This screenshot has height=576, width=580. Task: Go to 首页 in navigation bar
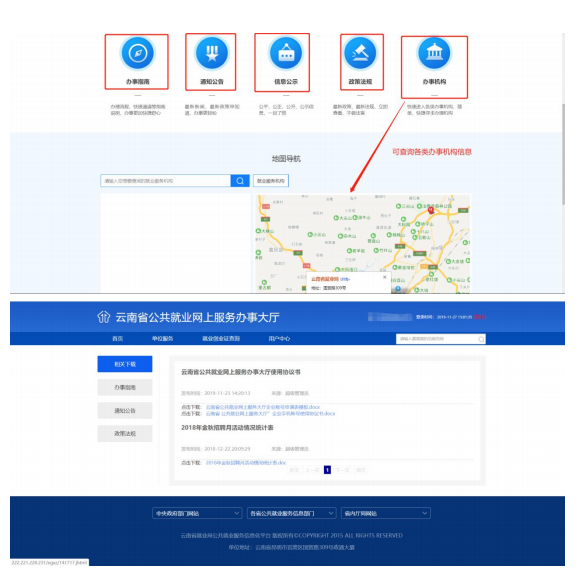(x=118, y=338)
